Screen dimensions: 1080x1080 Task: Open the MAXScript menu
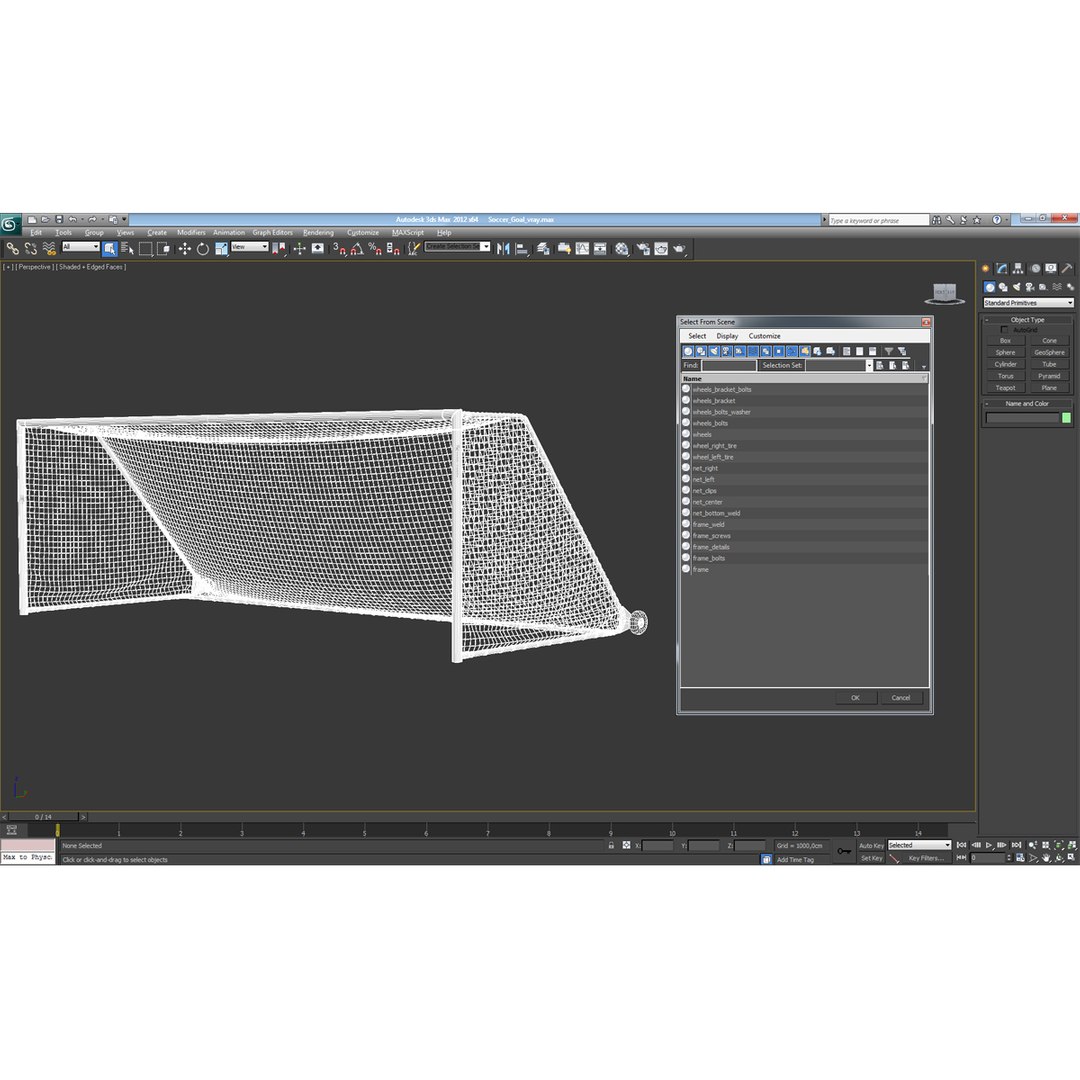(x=408, y=233)
